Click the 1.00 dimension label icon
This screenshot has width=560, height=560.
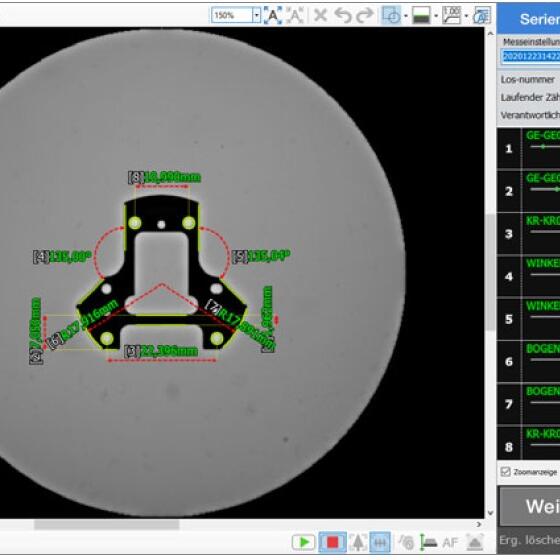tap(451, 15)
